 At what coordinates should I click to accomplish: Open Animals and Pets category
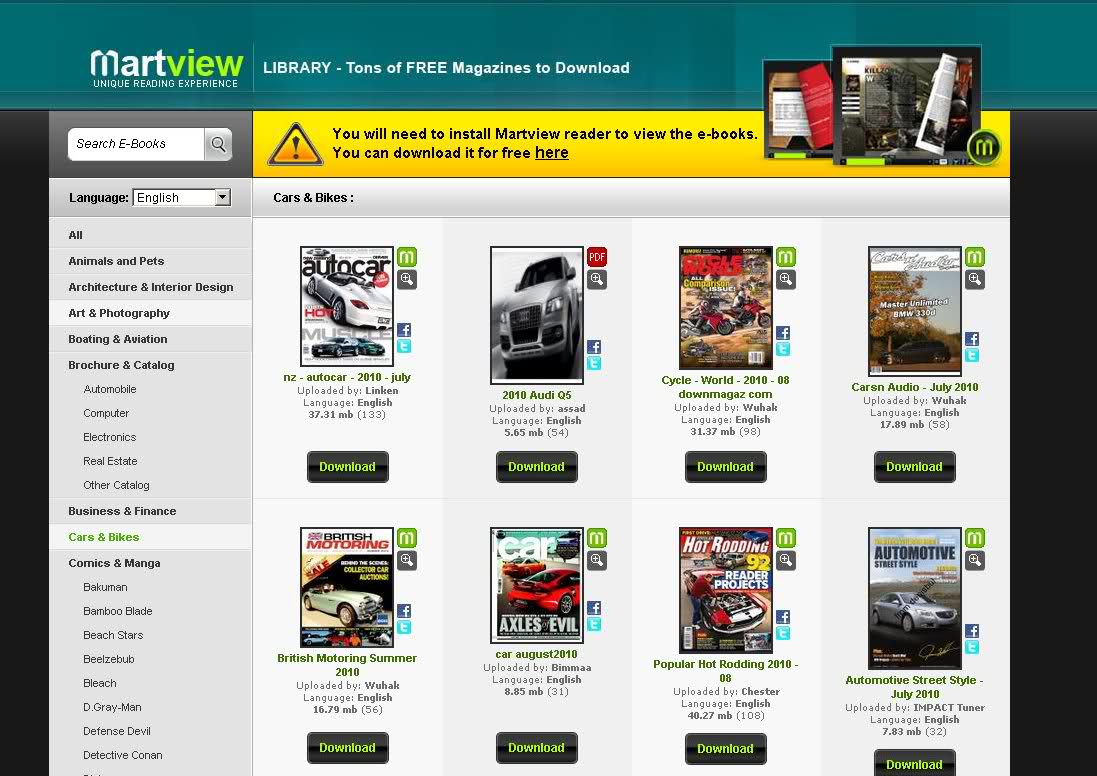pos(116,261)
